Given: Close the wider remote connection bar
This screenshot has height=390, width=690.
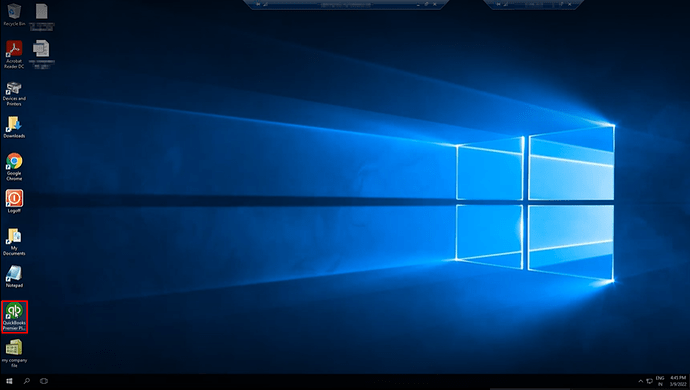Looking at the screenshot, I should point(435,4).
